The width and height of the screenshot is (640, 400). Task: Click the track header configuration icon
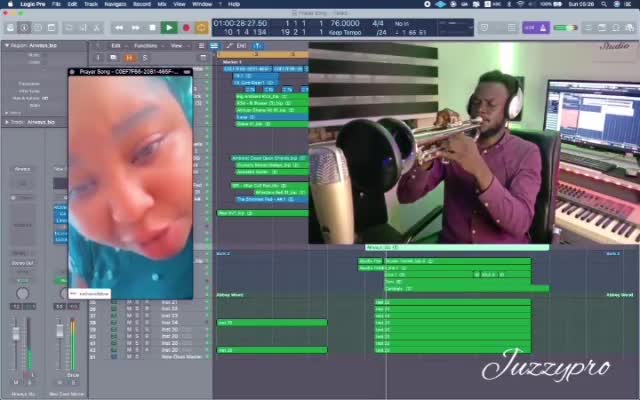203,58
